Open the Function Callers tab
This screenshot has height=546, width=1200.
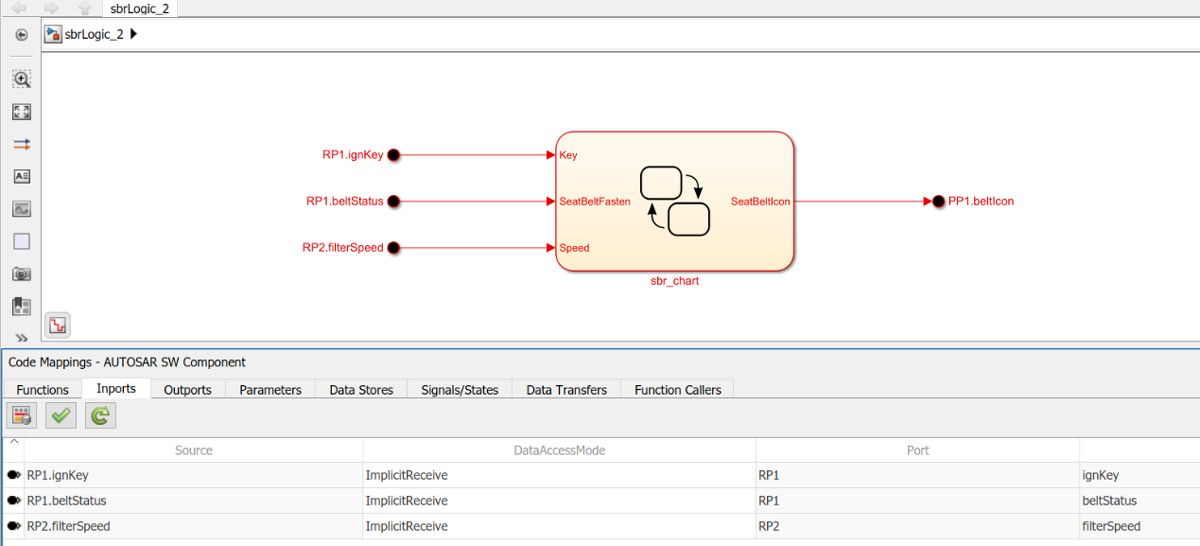(x=677, y=390)
